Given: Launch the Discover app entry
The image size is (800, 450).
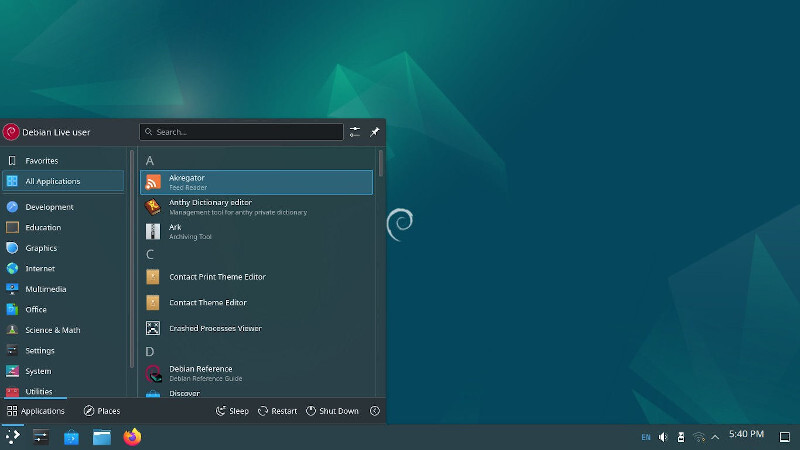Looking at the screenshot, I should point(256,392).
